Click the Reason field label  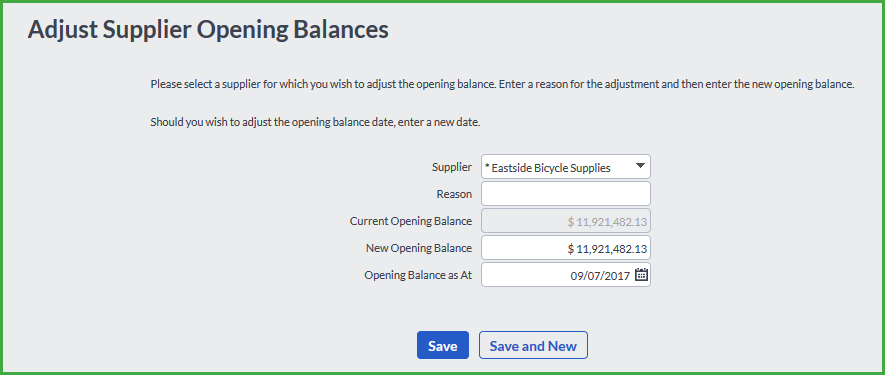point(454,194)
